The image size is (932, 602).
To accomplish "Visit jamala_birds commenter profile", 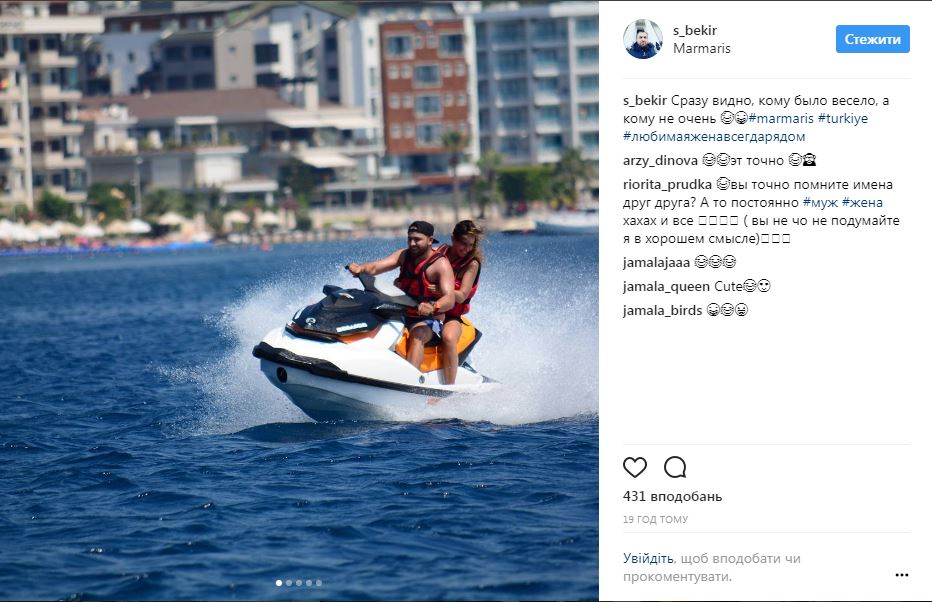I will point(662,310).
